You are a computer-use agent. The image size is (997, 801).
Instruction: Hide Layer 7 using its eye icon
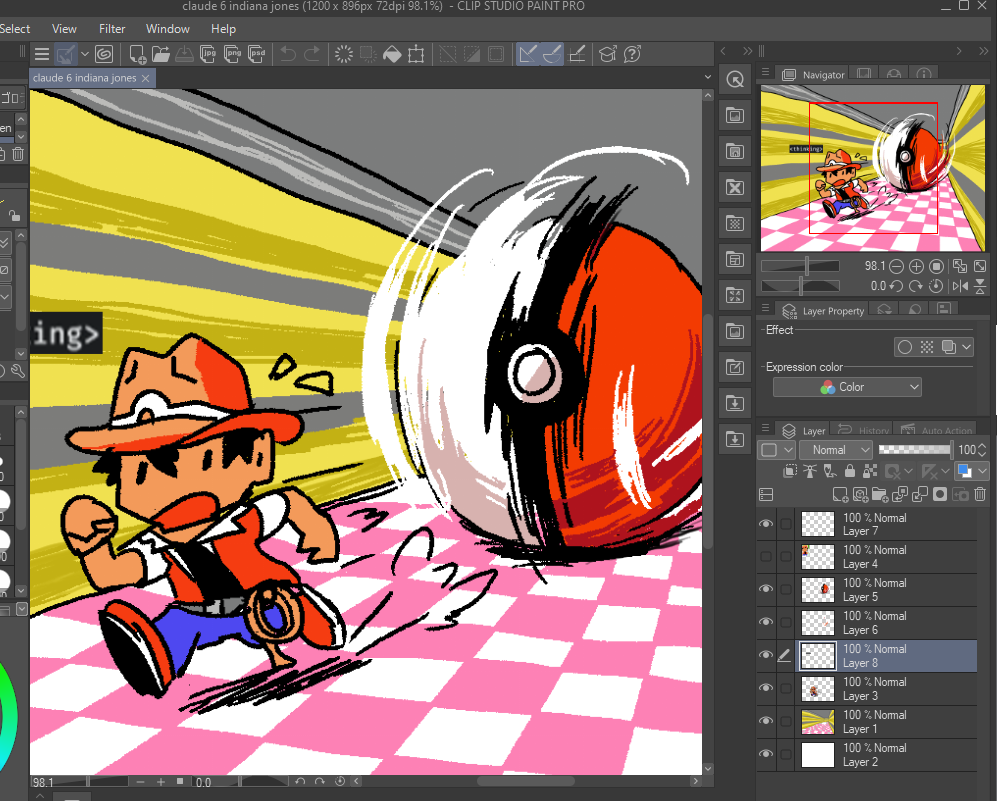coord(766,525)
